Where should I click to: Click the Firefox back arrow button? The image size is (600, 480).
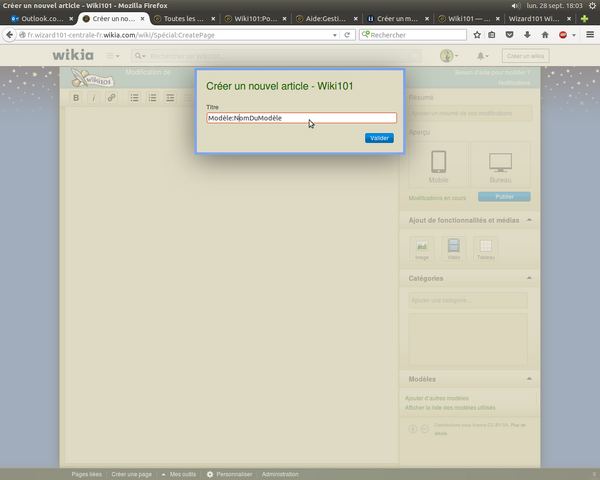(x=9, y=35)
